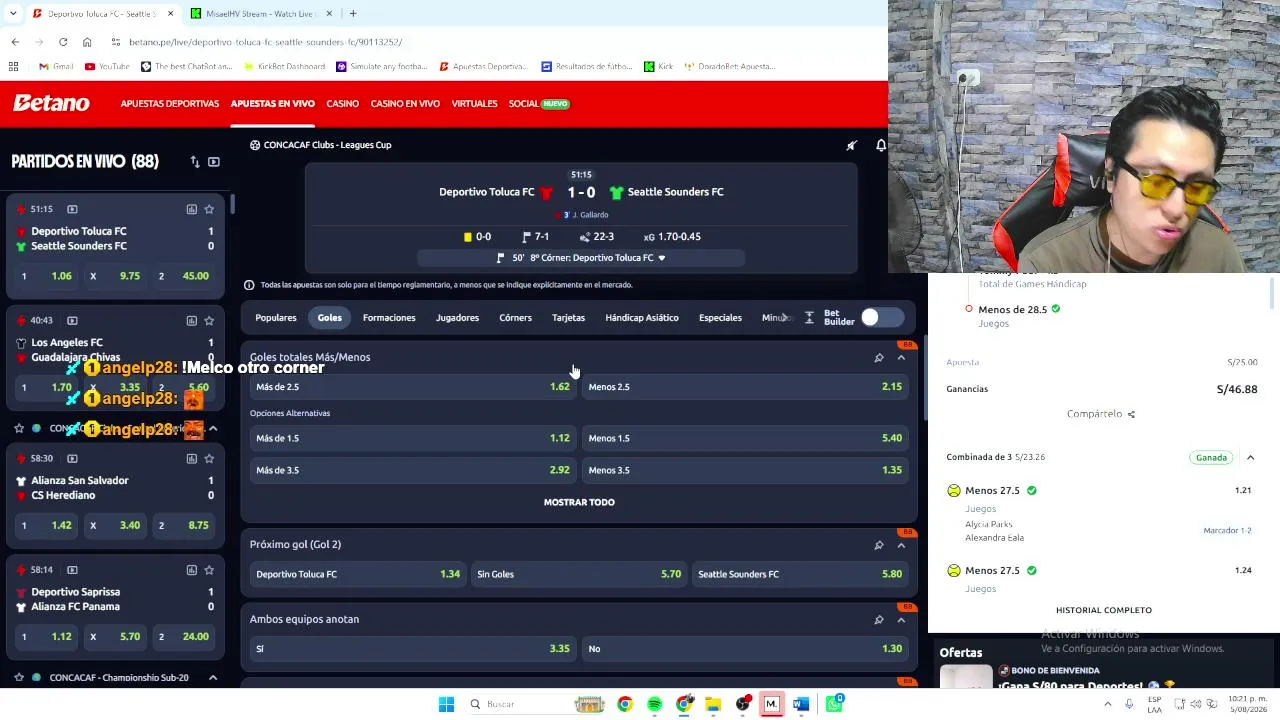Click Mostrar Todo to show all lines

[x=579, y=502]
